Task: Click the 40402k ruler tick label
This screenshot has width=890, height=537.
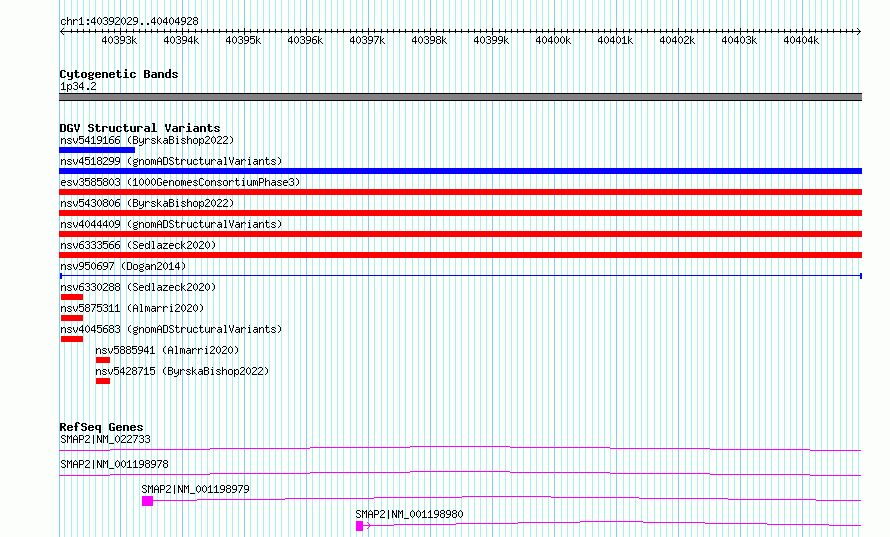Action: [677, 40]
